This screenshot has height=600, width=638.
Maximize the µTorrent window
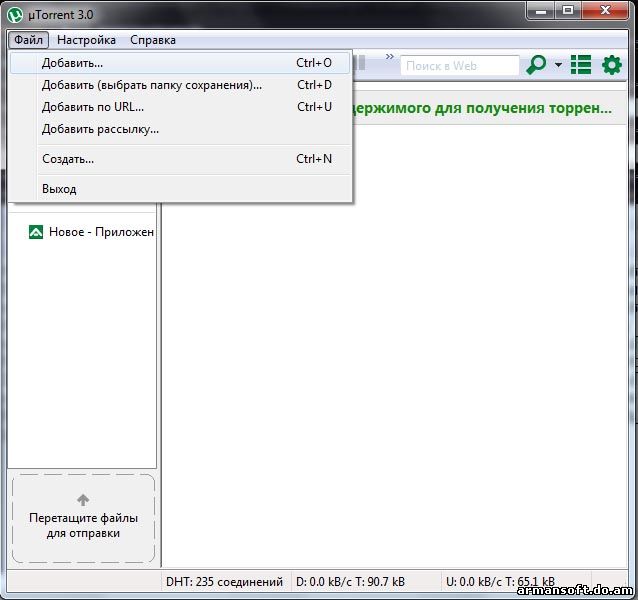click(568, 11)
